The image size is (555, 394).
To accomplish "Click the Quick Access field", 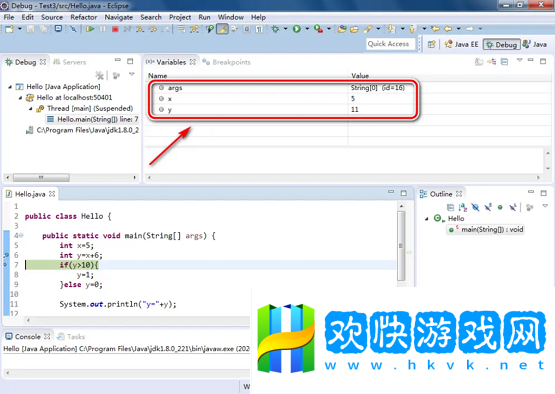I will point(390,44).
